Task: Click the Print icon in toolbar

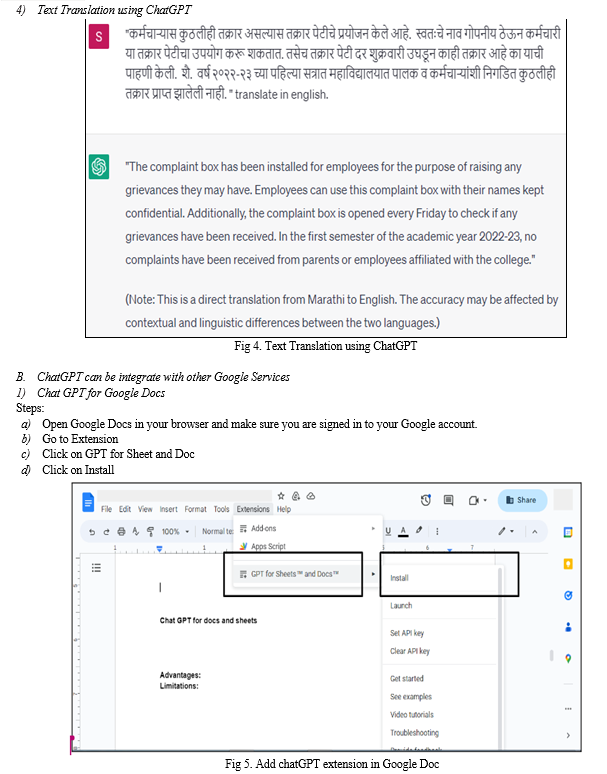Action: click(x=121, y=532)
